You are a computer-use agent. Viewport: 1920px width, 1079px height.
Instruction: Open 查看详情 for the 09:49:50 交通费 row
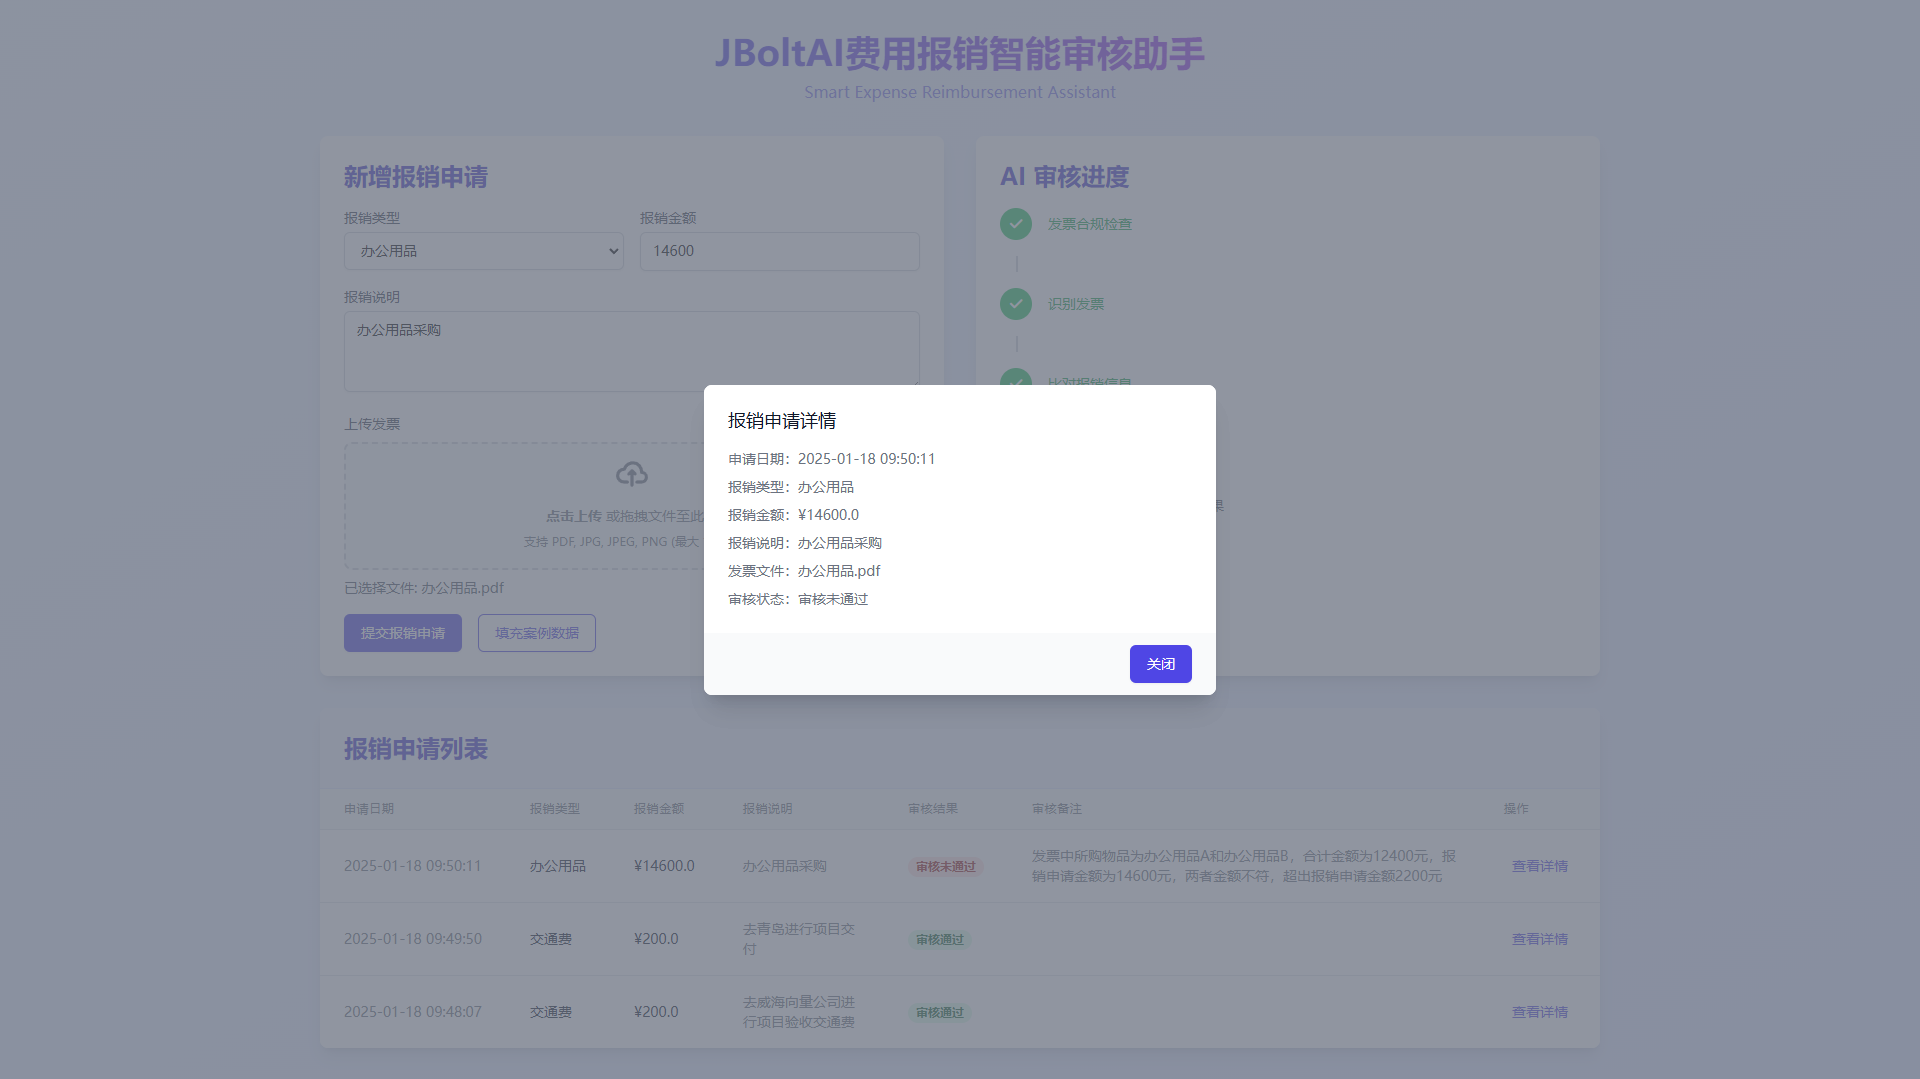click(x=1540, y=939)
